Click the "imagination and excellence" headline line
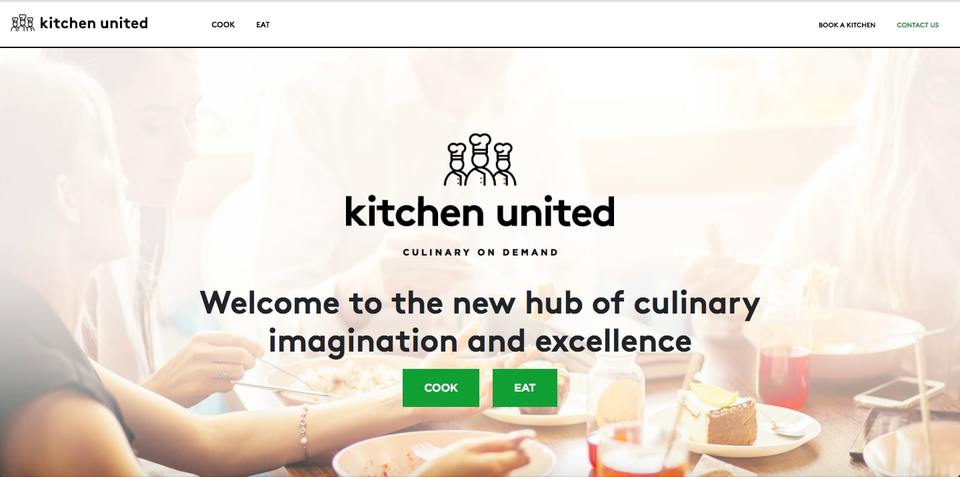Image resolution: width=960 pixels, height=477 pixels. click(x=480, y=340)
